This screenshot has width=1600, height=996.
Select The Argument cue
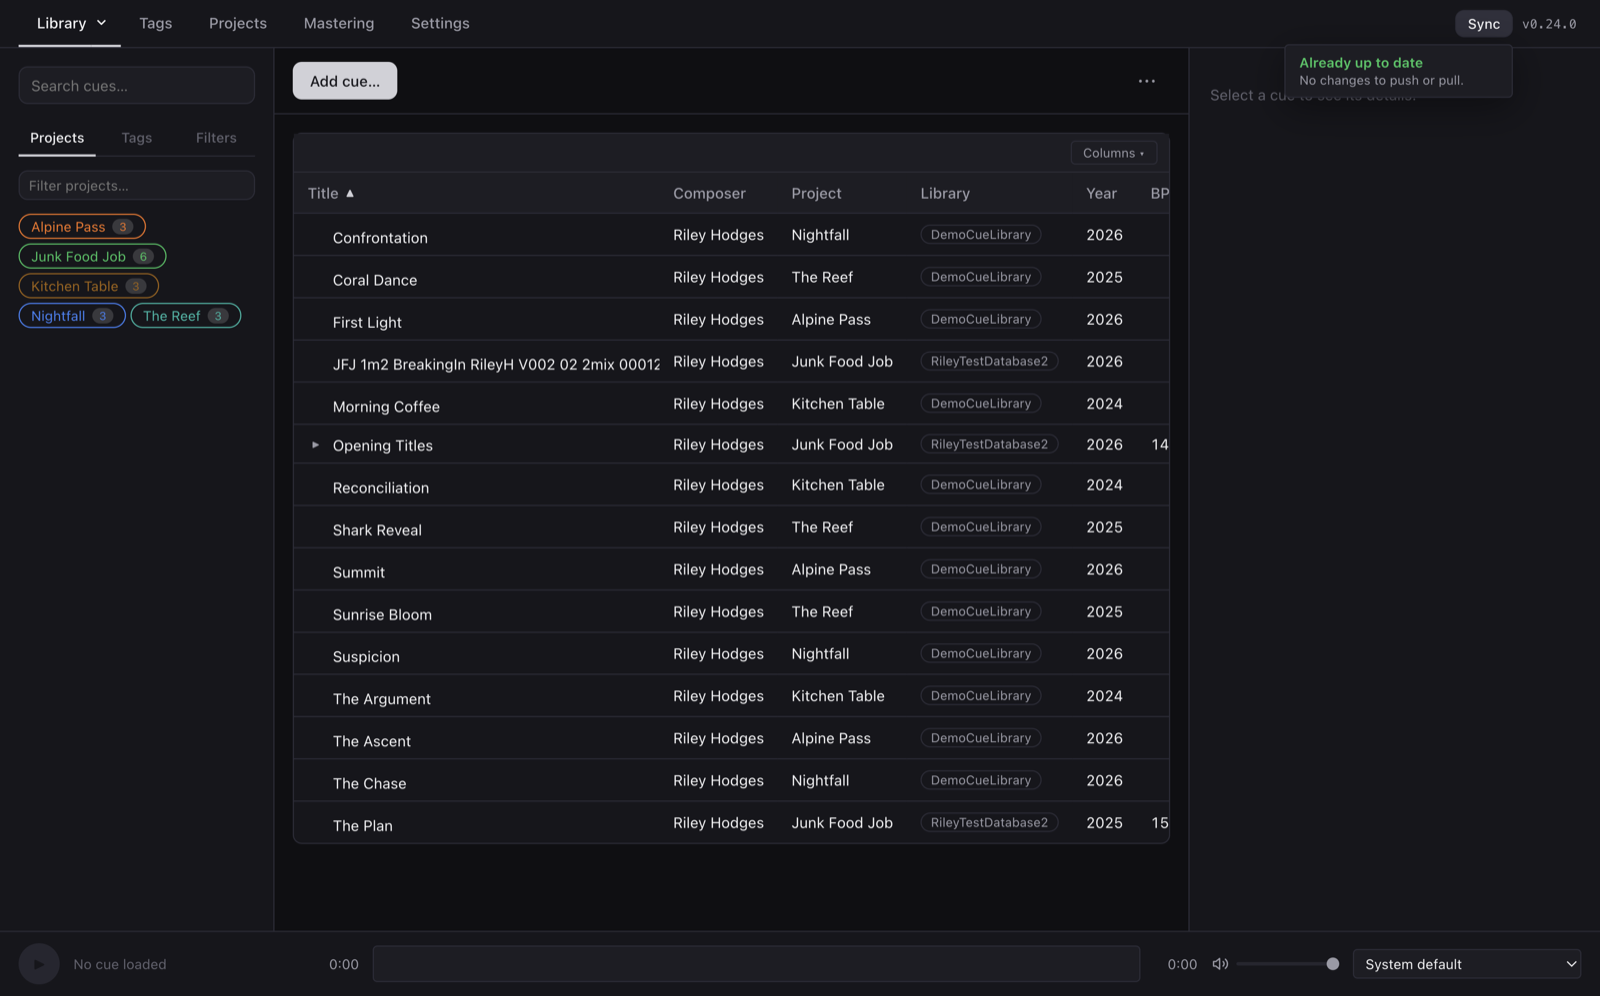(731, 696)
